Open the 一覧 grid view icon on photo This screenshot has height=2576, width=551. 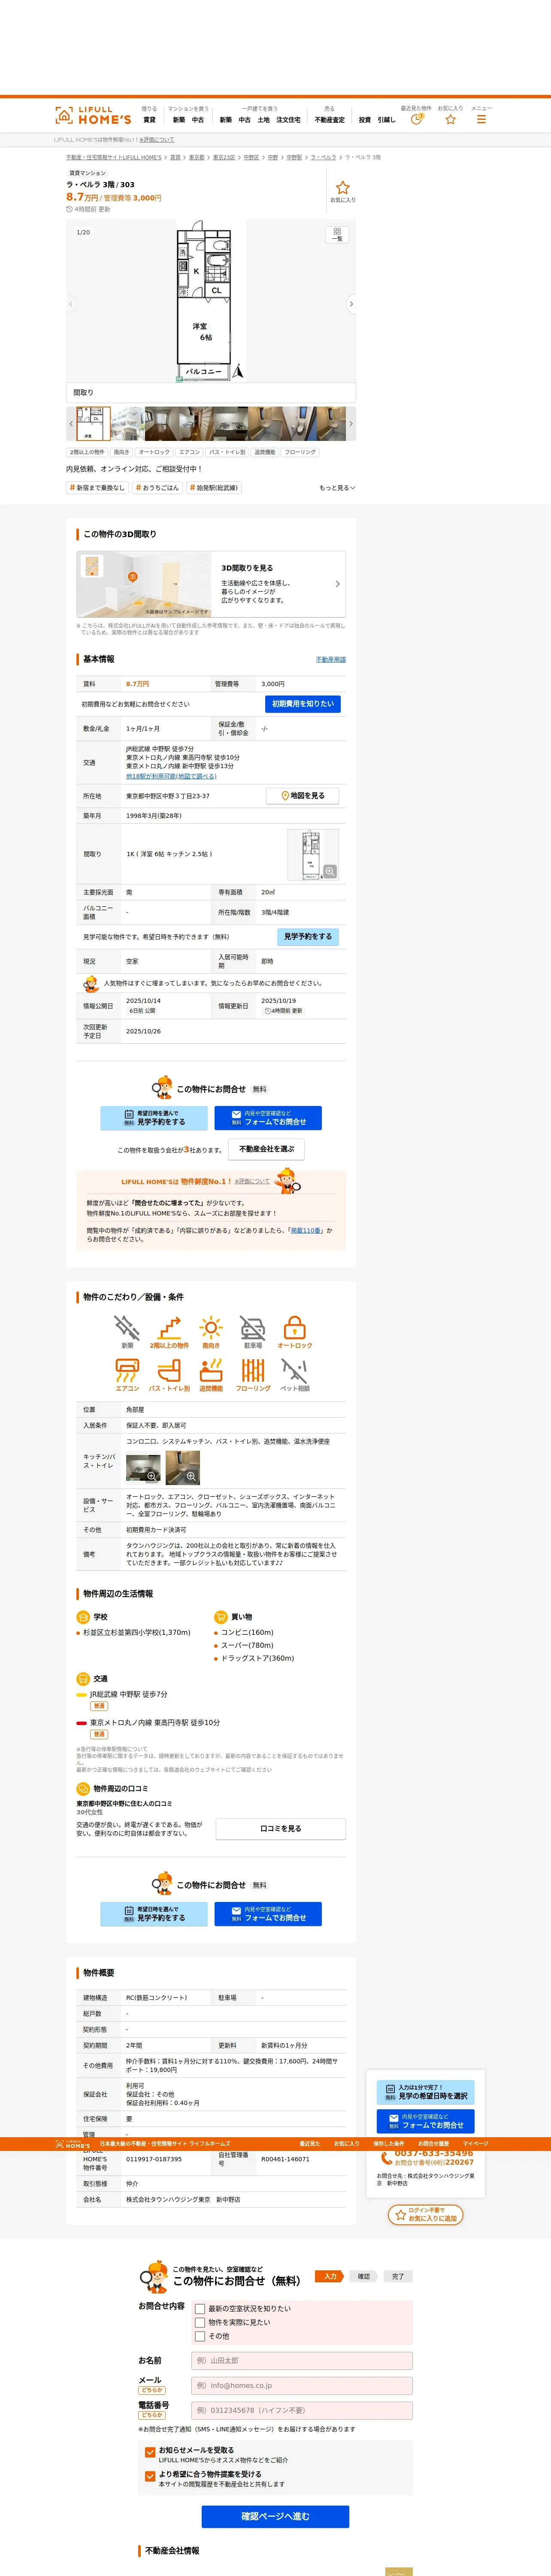(337, 234)
